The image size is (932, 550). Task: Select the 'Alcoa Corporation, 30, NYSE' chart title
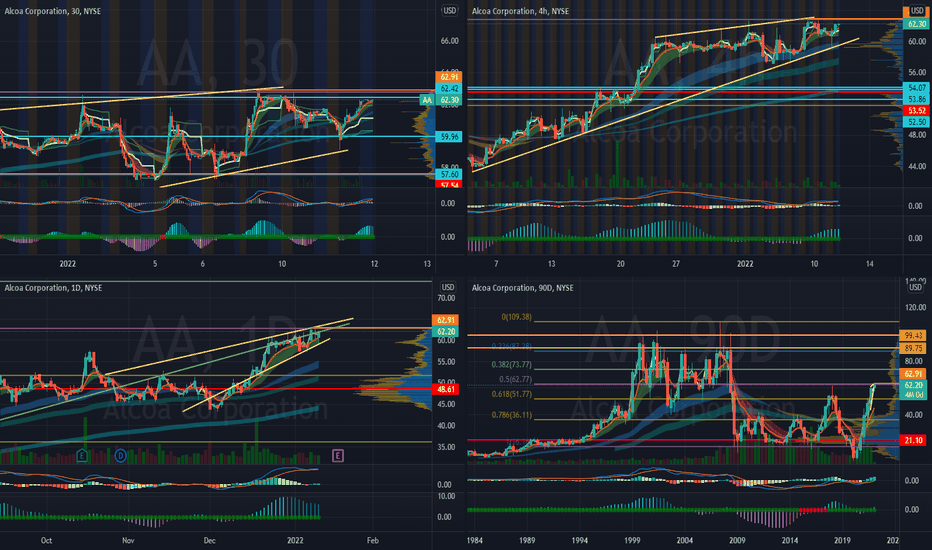(x=52, y=11)
